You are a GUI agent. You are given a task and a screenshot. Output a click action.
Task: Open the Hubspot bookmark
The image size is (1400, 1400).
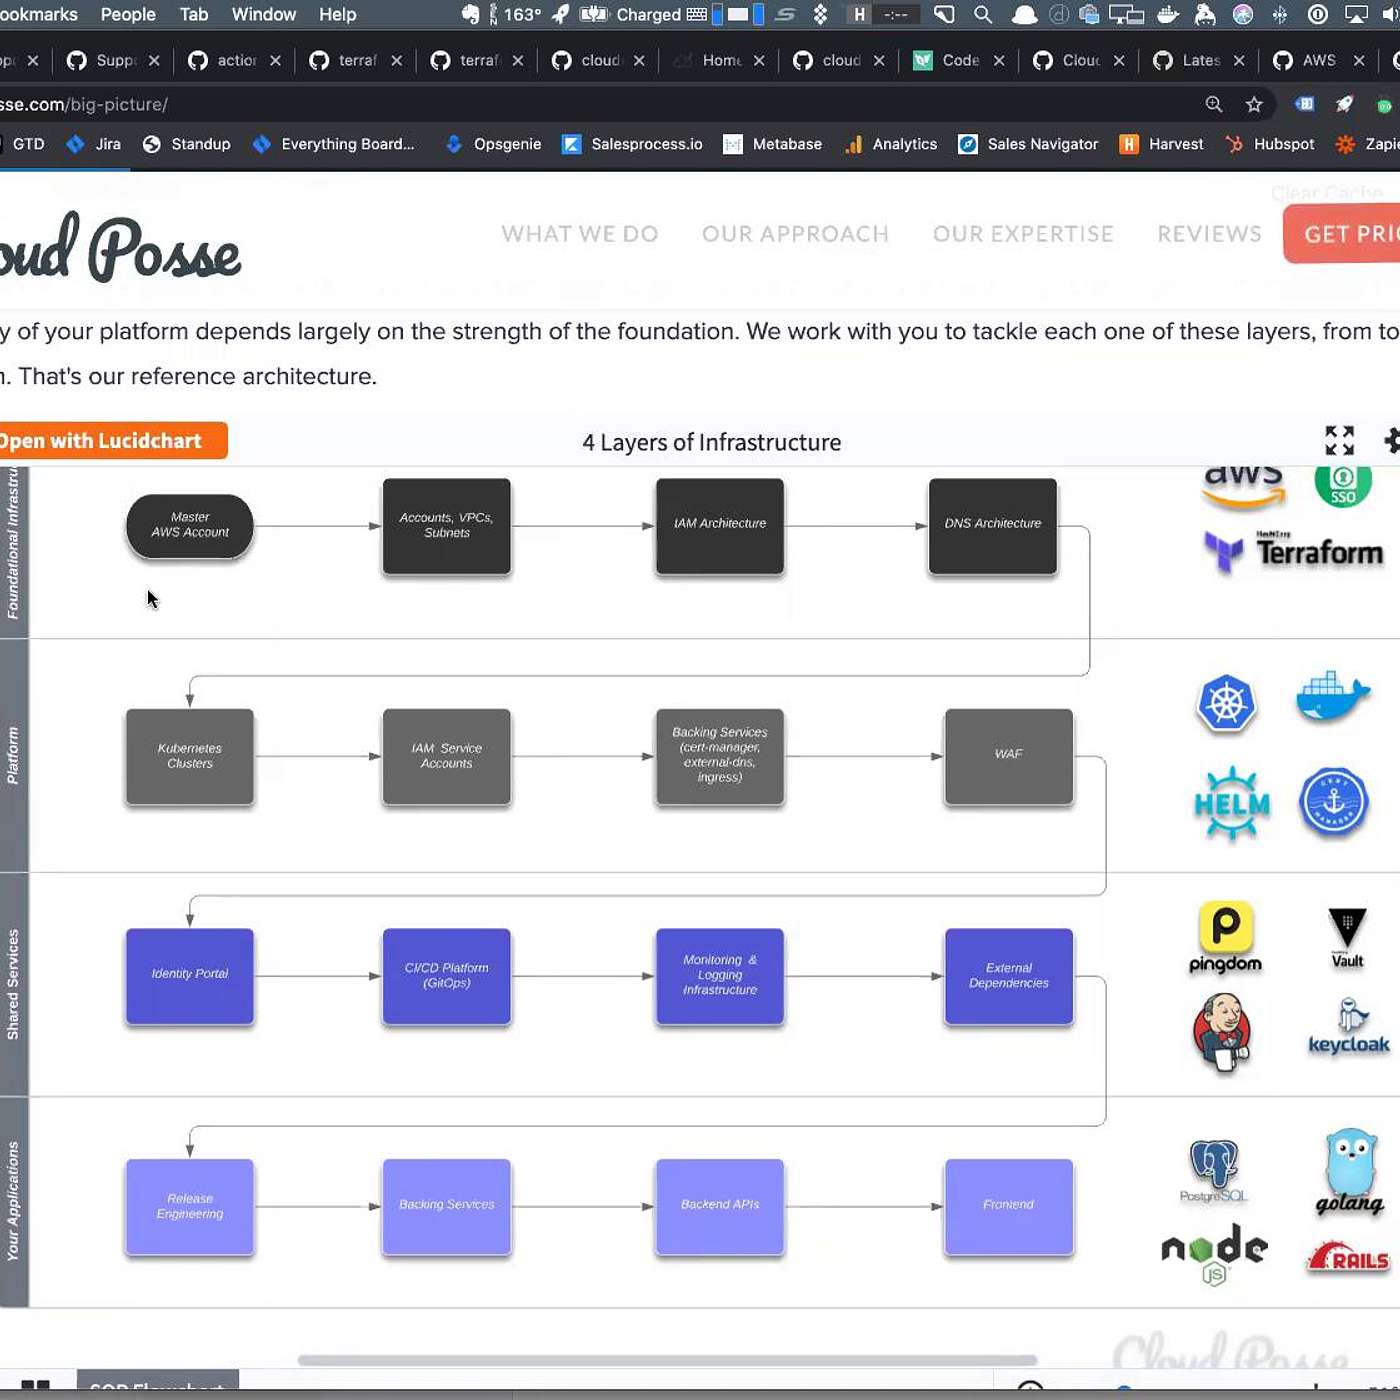pos(1270,144)
